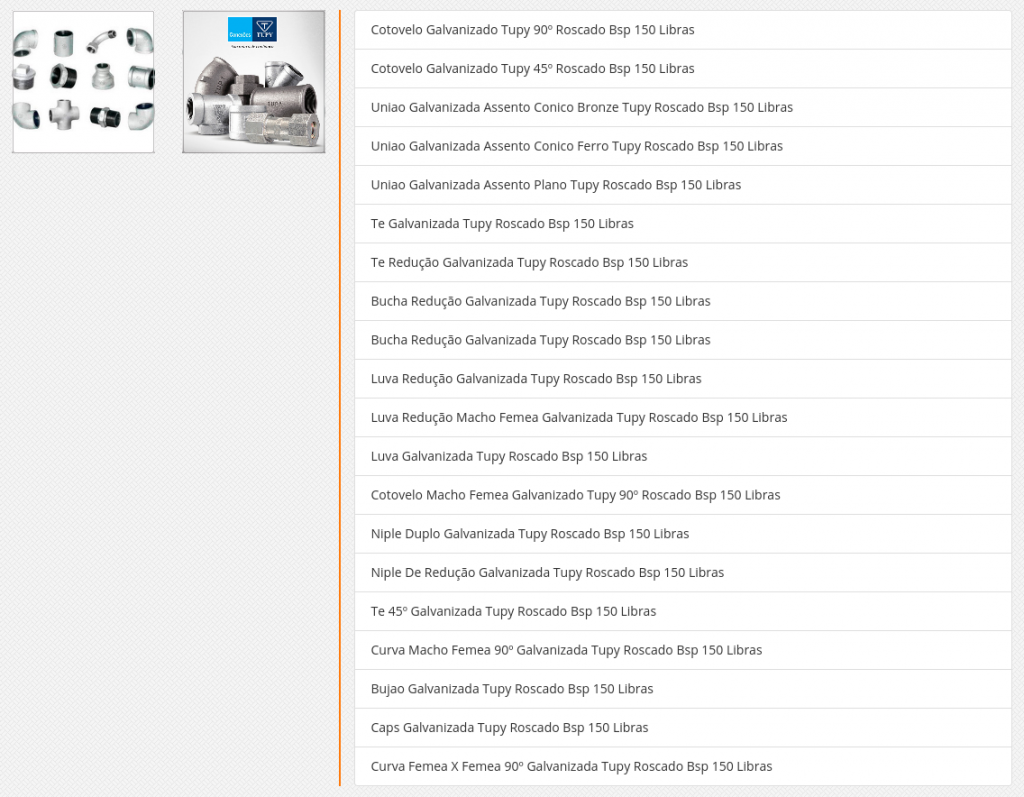Select Uniao Galvanizada Assento Plano Tupy
Screen dimensions: 1024x797
555,185
